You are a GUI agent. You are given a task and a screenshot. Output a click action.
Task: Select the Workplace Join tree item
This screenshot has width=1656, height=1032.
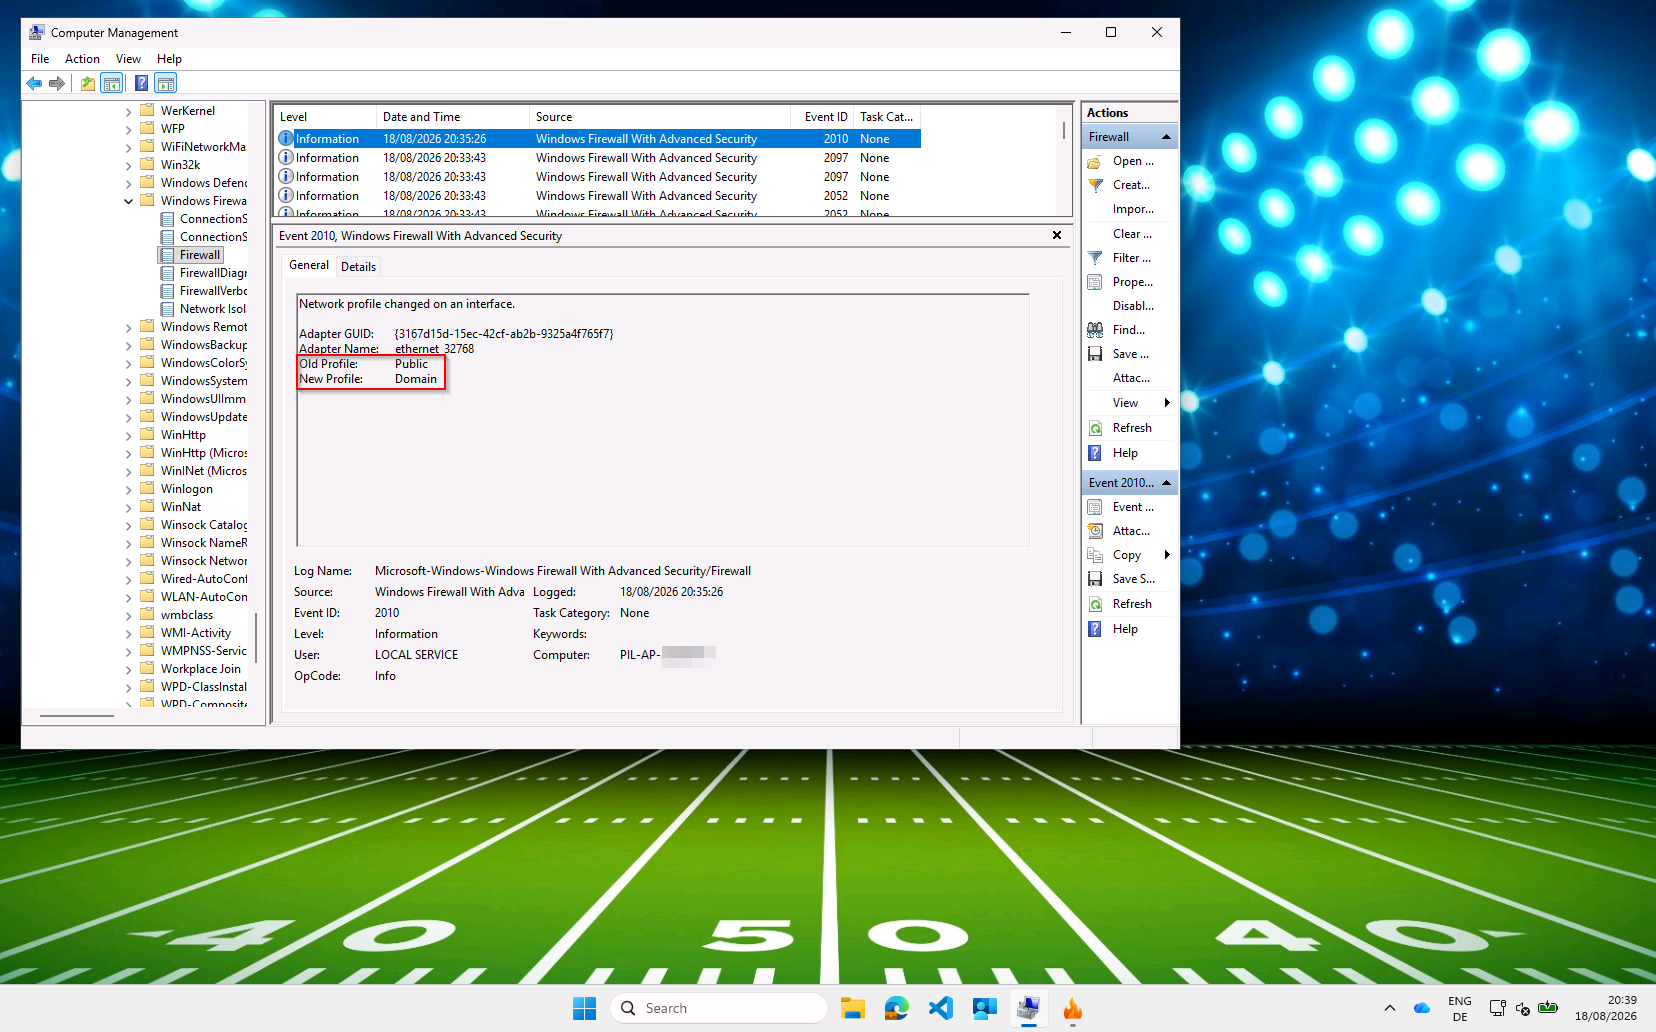point(200,669)
